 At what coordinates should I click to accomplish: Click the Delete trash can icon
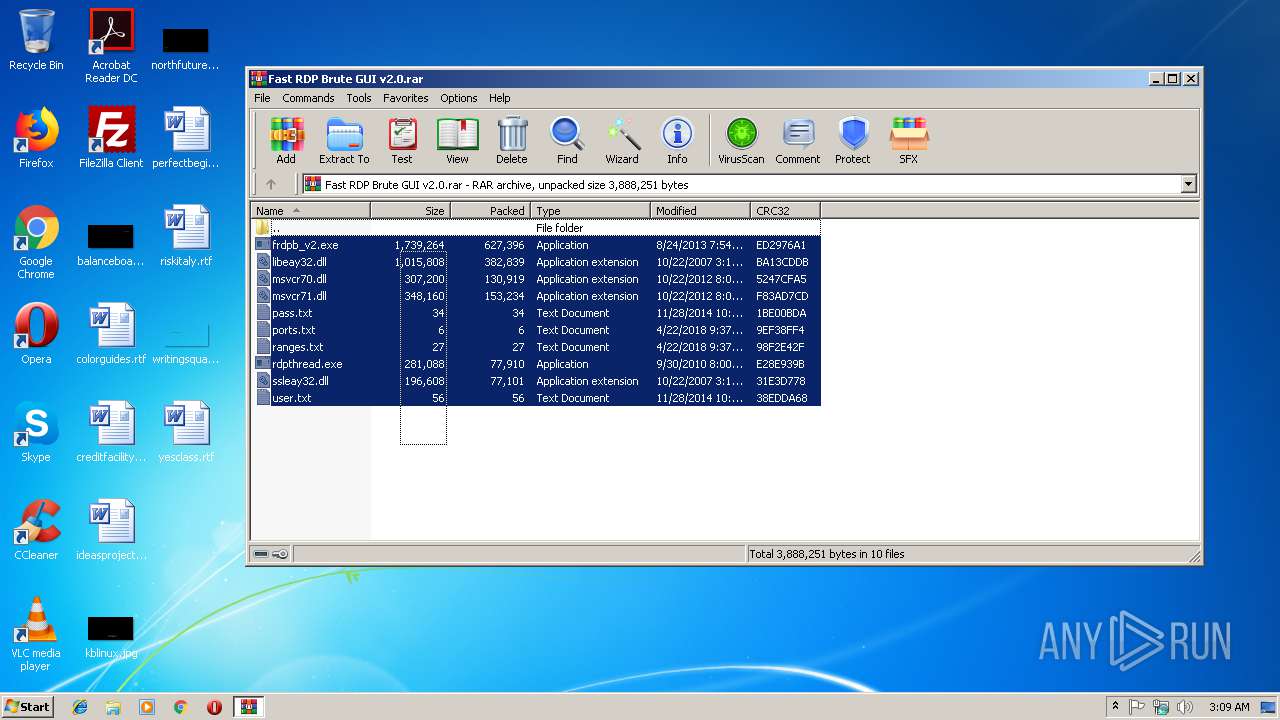(x=512, y=140)
